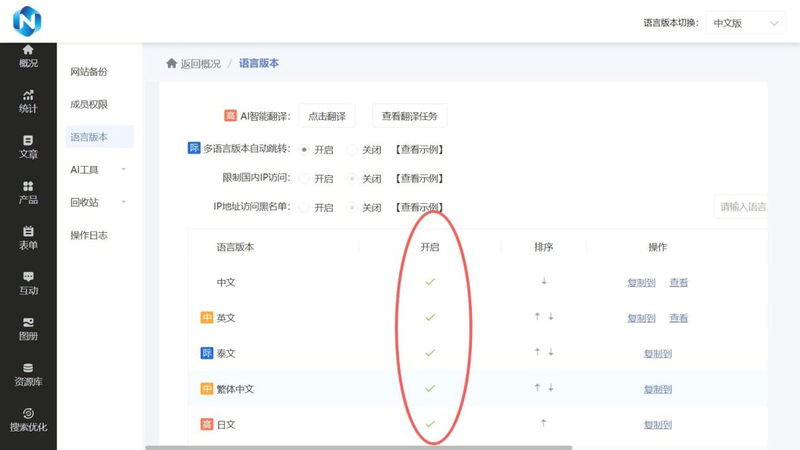Open 成员权限 in the settings menu
This screenshot has height=450, width=800.
(x=89, y=104)
